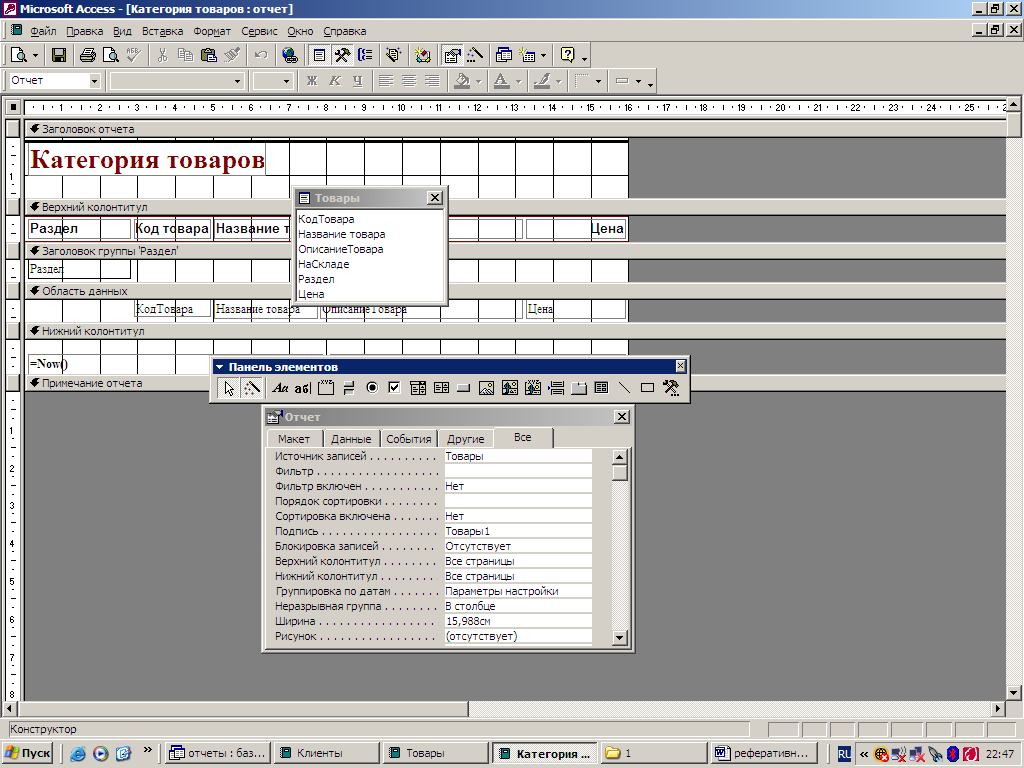Select the Page Break tool
The width and height of the screenshot is (1024, 768).
(x=556, y=388)
